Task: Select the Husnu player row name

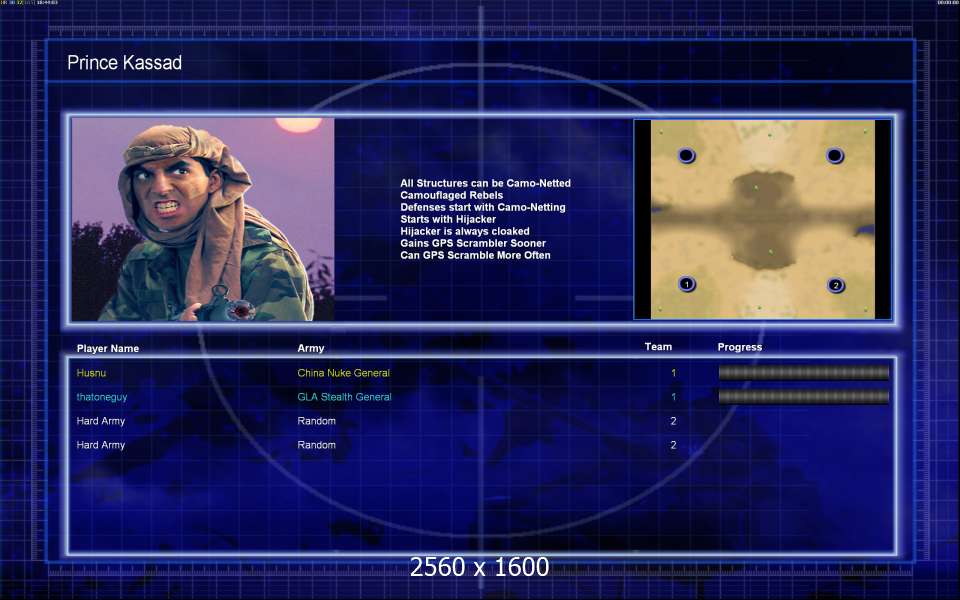Action: point(91,373)
